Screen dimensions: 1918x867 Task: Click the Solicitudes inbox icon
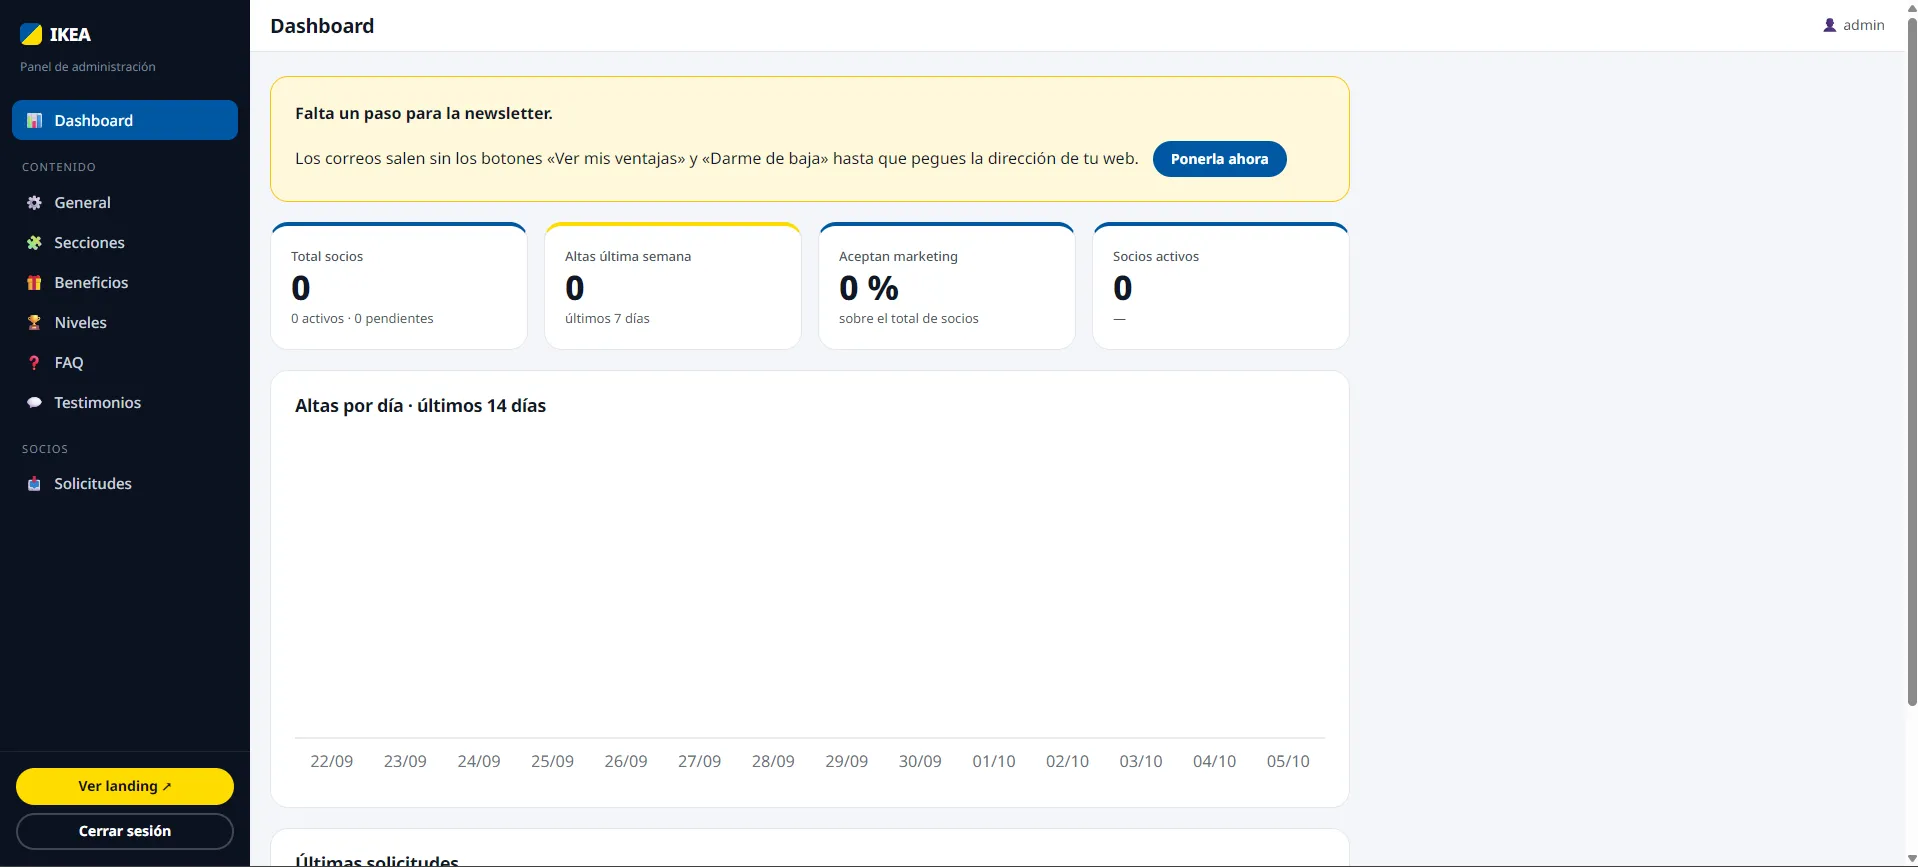click(34, 484)
